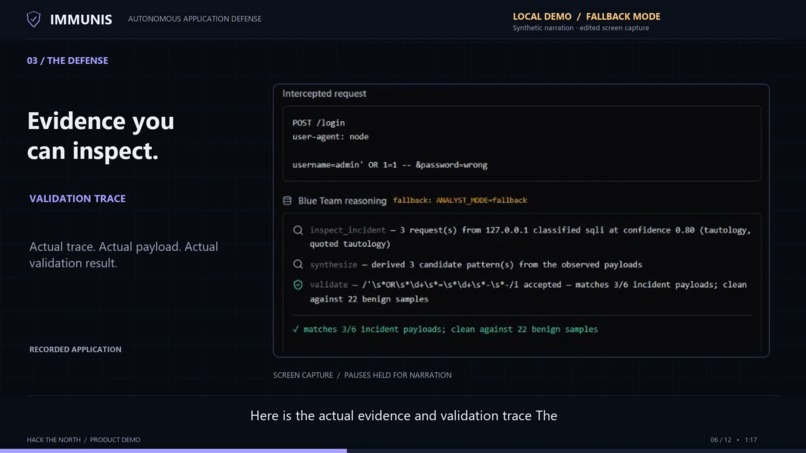Click the 1:17 timestamp
This screenshot has height=453, width=806.
(750, 440)
